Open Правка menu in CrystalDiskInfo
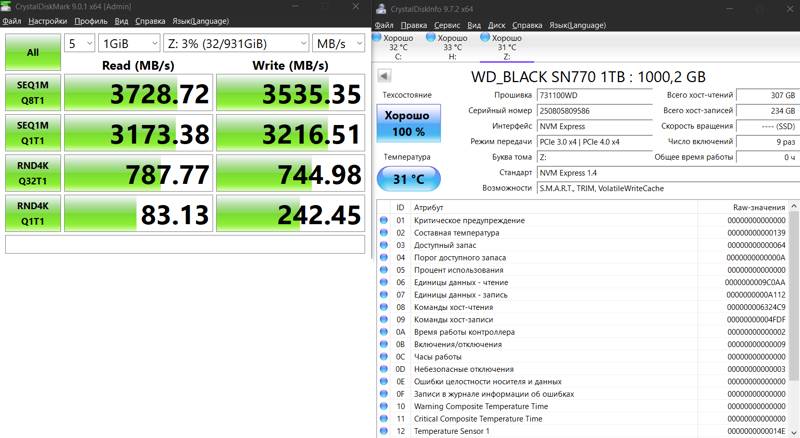 (x=414, y=25)
